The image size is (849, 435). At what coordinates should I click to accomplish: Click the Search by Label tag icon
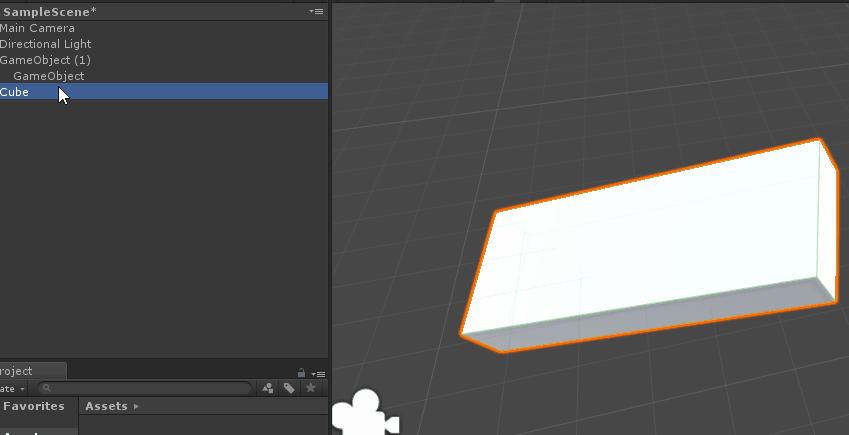289,388
